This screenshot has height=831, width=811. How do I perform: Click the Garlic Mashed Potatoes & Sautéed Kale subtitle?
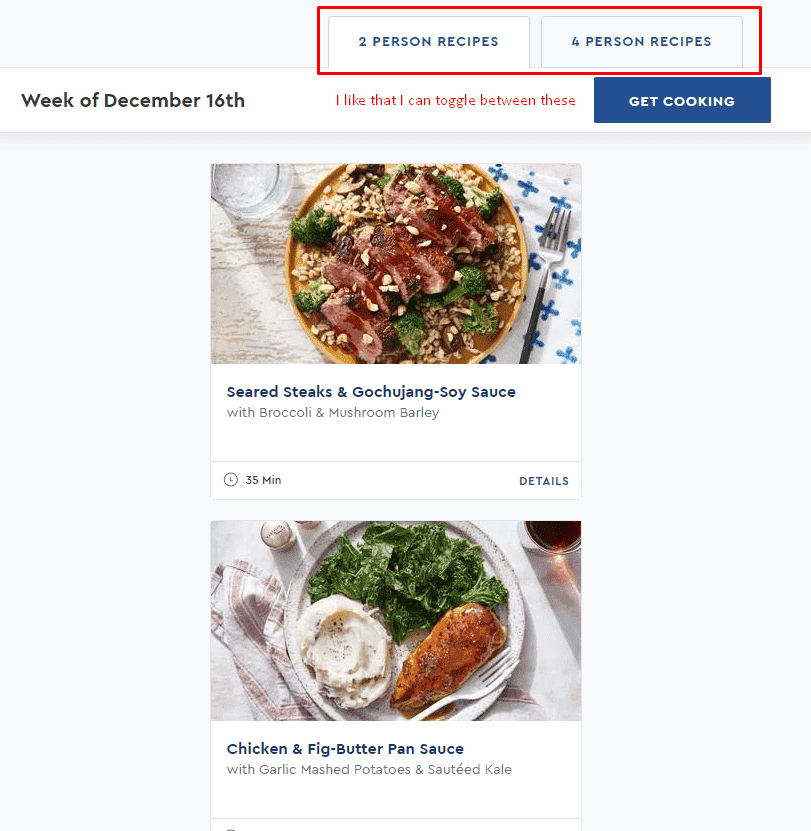coord(369,770)
